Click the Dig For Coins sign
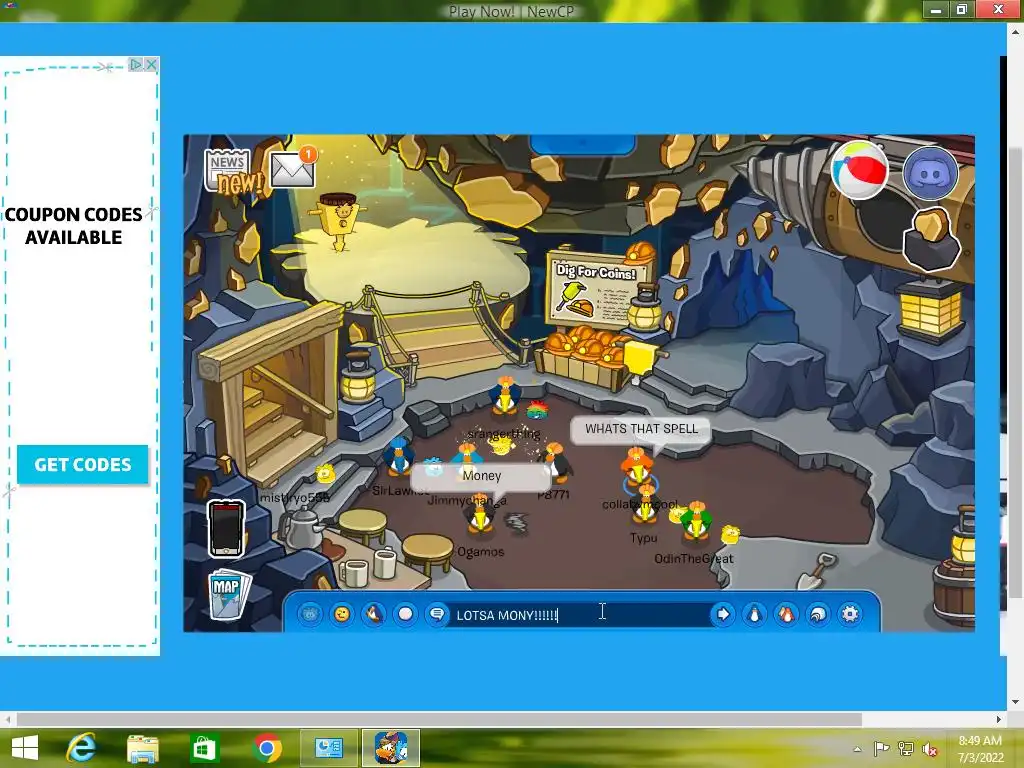 (x=598, y=291)
